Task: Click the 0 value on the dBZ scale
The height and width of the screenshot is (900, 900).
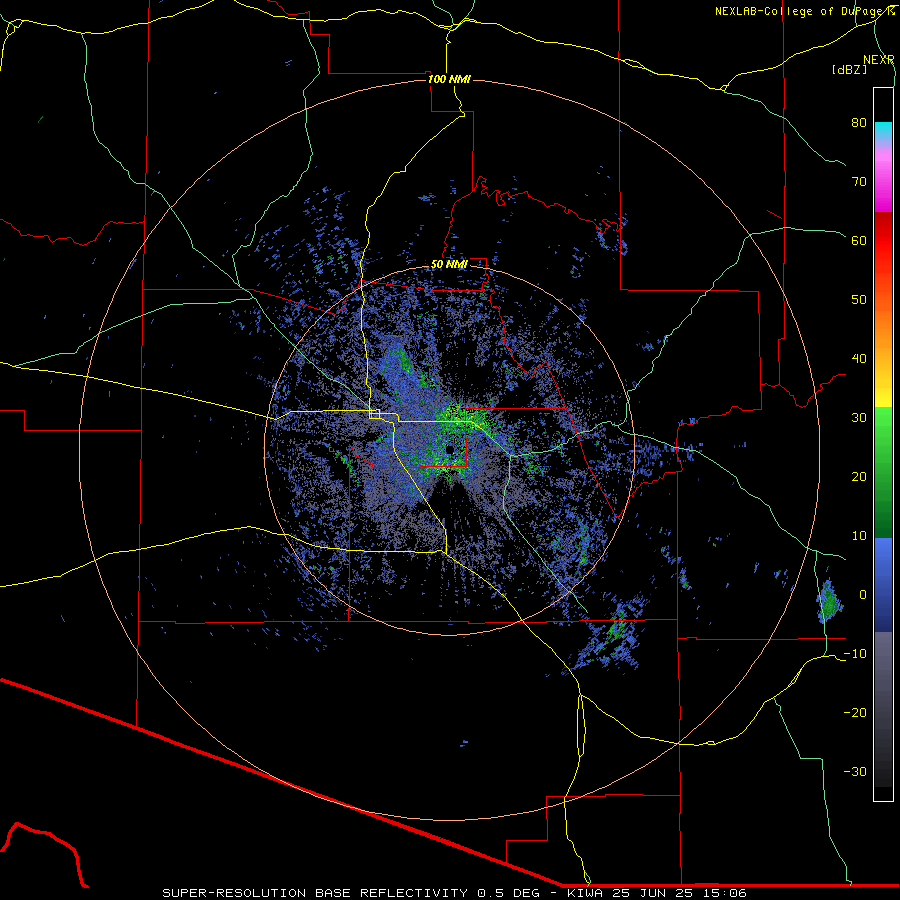Action: [x=863, y=595]
